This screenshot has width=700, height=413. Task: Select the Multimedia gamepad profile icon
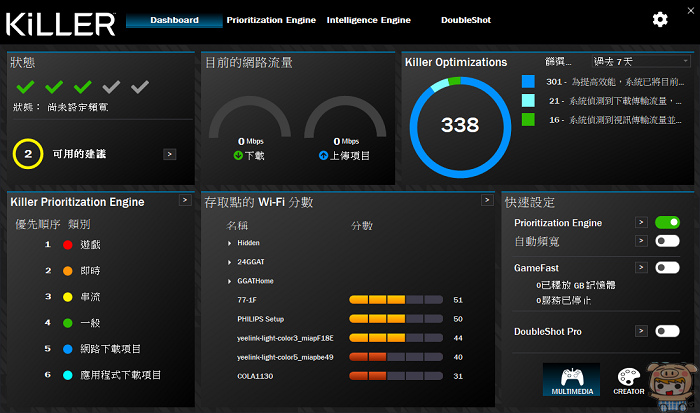coord(570,380)
